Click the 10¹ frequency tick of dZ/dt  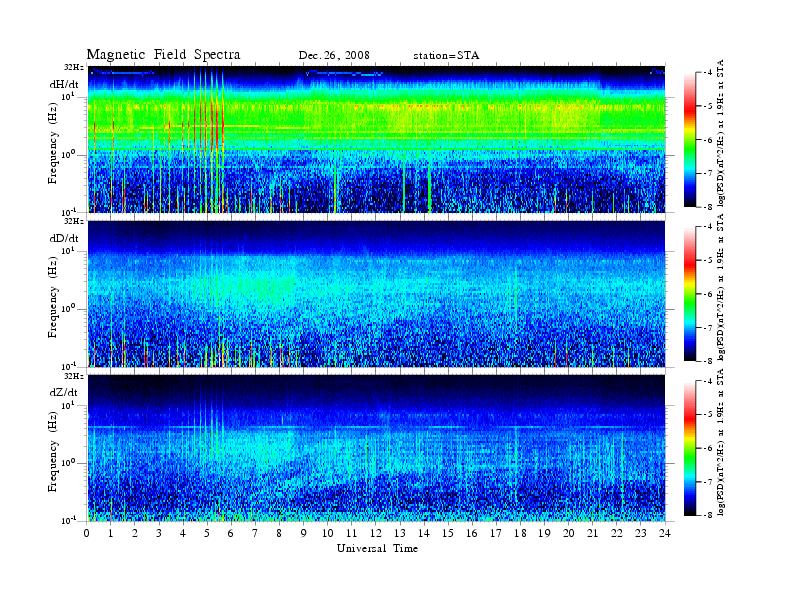coord(68,405)
